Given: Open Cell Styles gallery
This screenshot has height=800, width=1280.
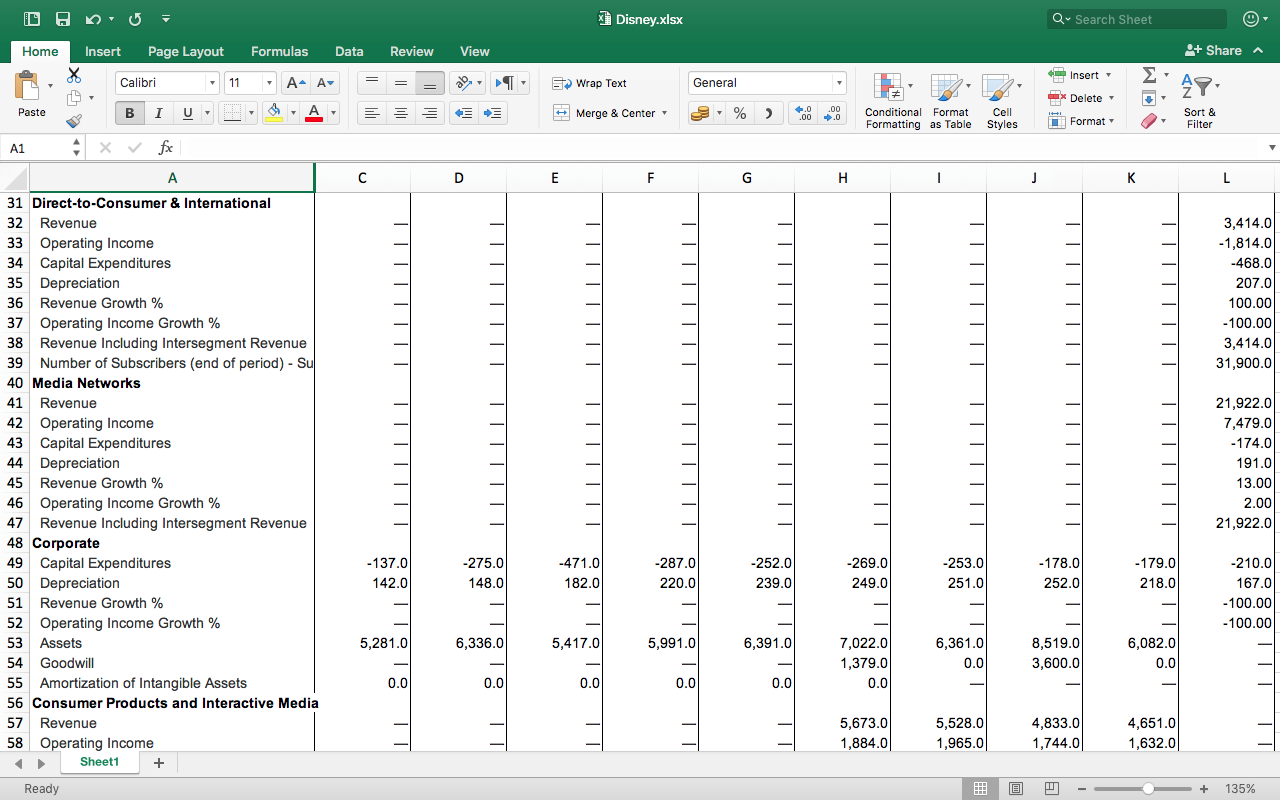Looking at the screenshot, I should click(1002, 100).
